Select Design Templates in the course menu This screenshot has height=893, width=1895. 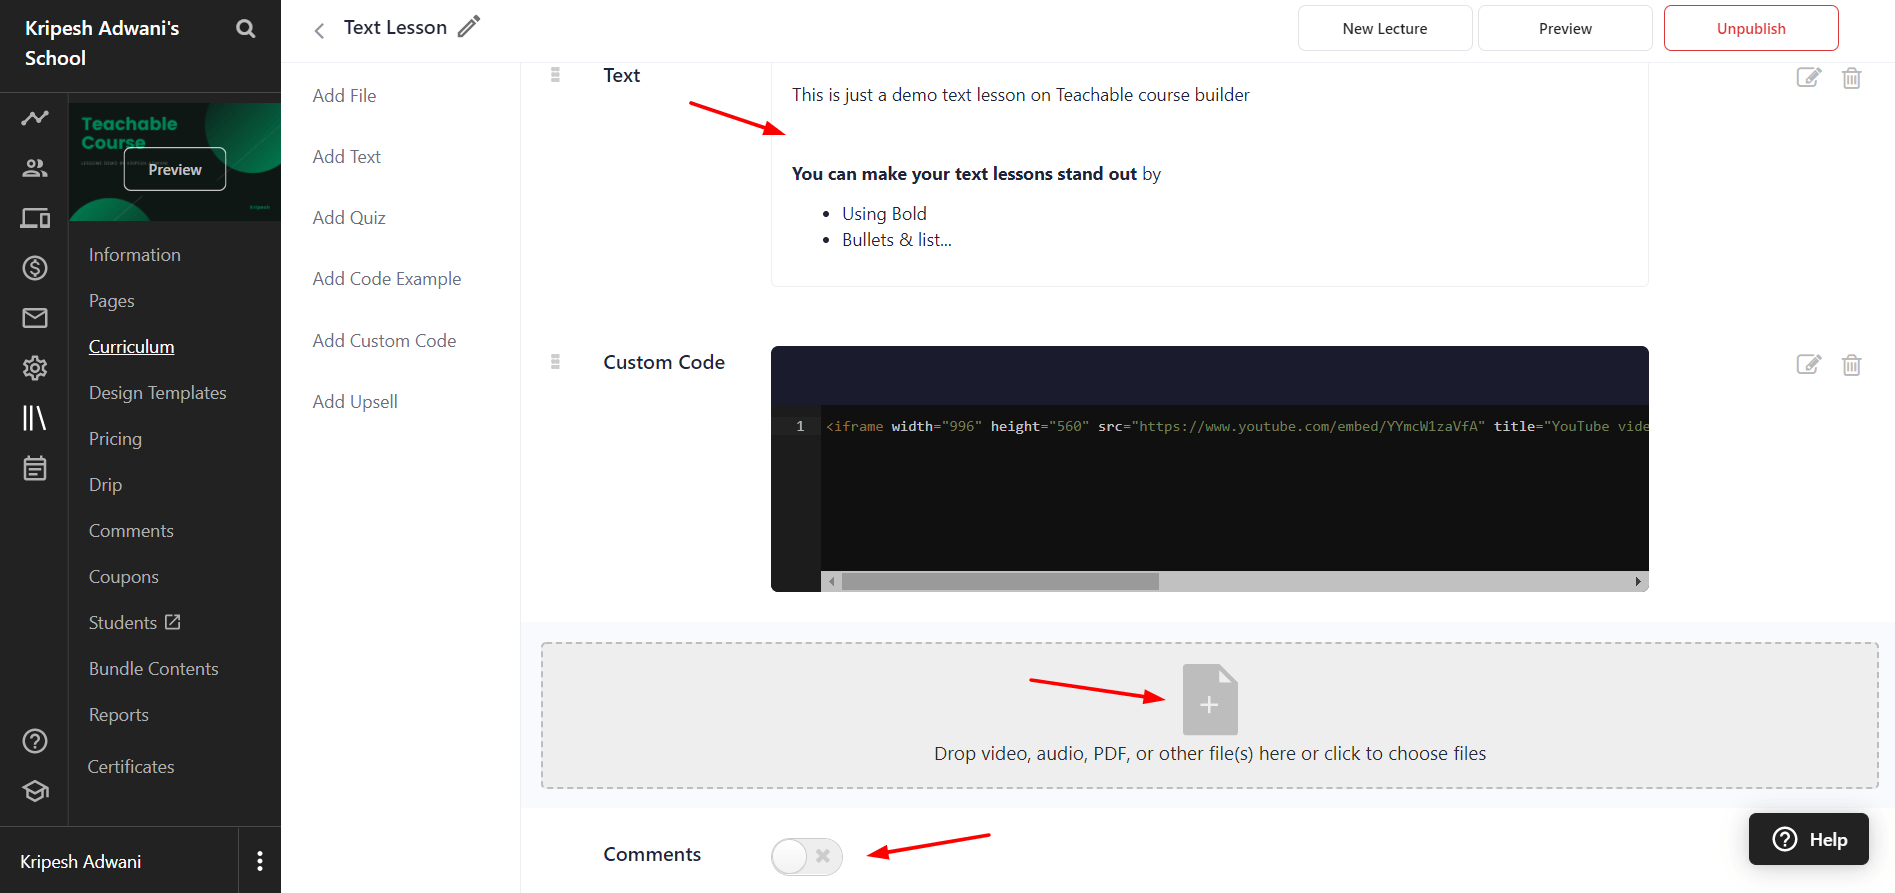point(157,393)
